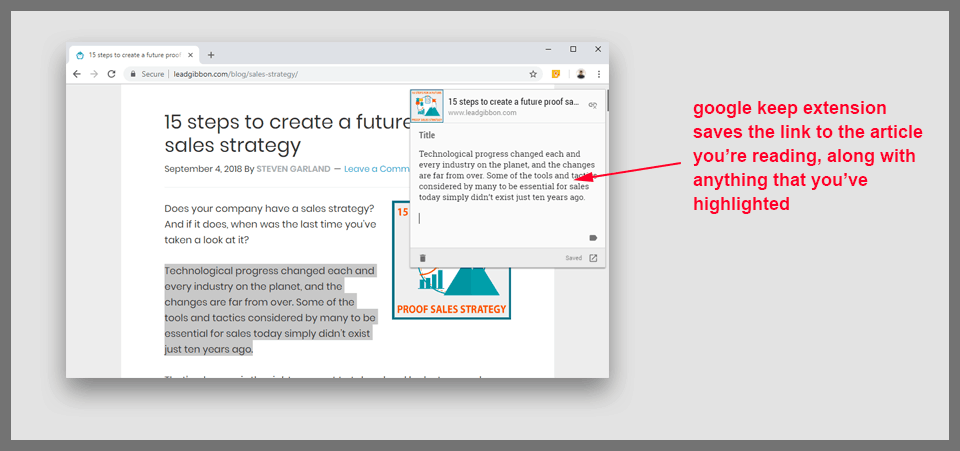Open note in Keep via pop-out icon
The image size is (960, 451).
pyautogui.click(x=593, y=258)
